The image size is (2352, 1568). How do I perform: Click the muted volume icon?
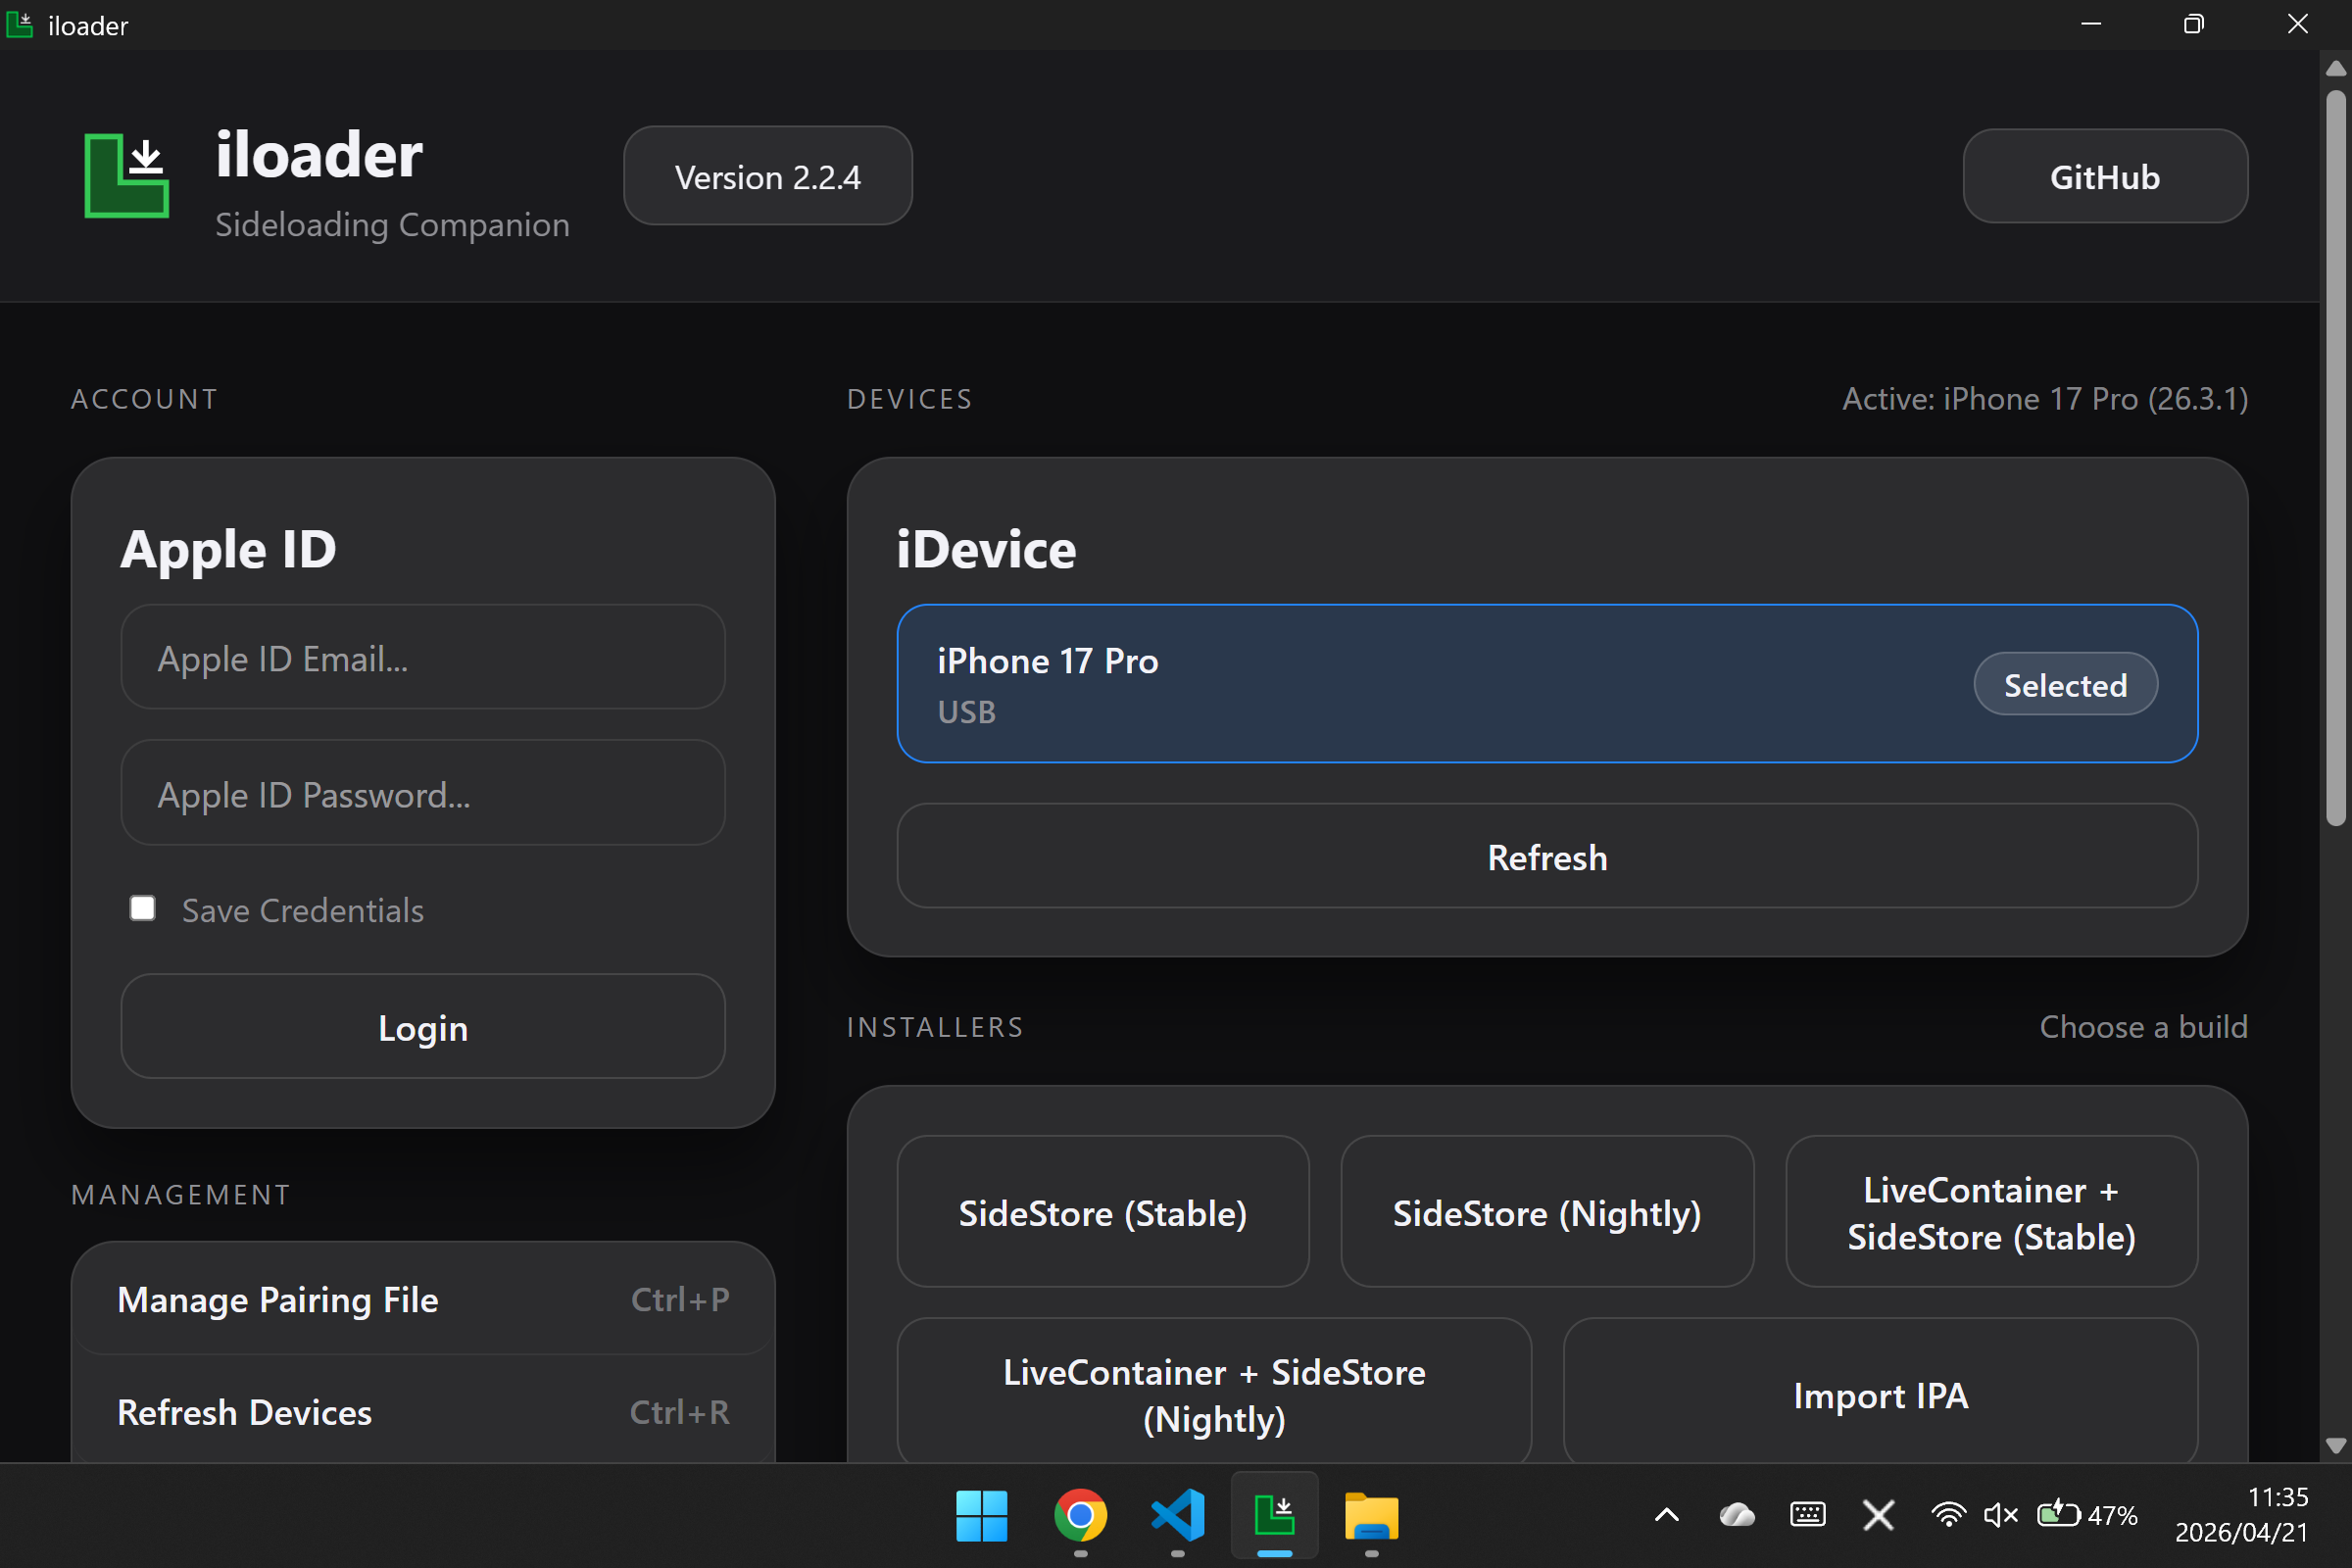[x=2000, y=1515]
